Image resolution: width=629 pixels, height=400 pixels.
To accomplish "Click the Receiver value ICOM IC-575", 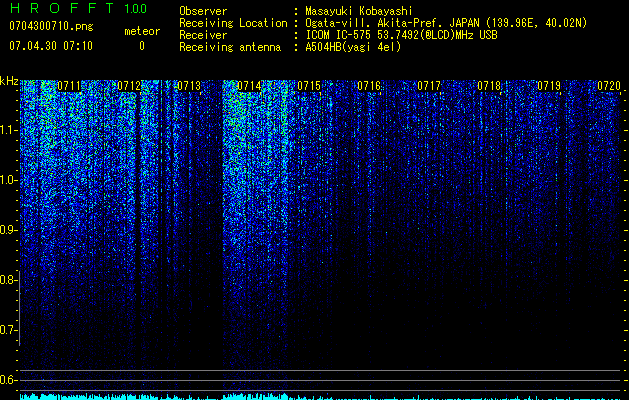I will tap(340, 35).
